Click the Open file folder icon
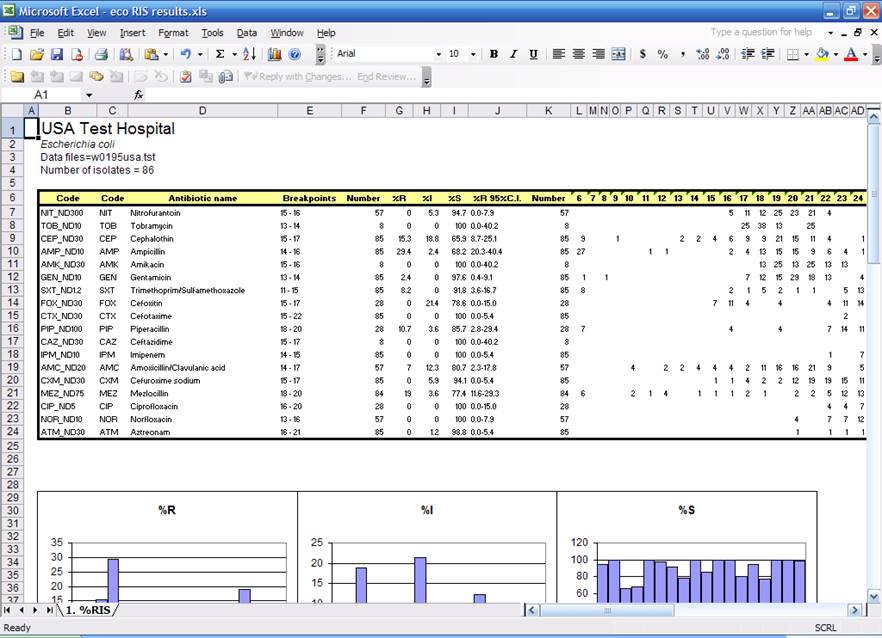Image resolution: width=882 pixels, height=638 pixels. pos(37,54)
